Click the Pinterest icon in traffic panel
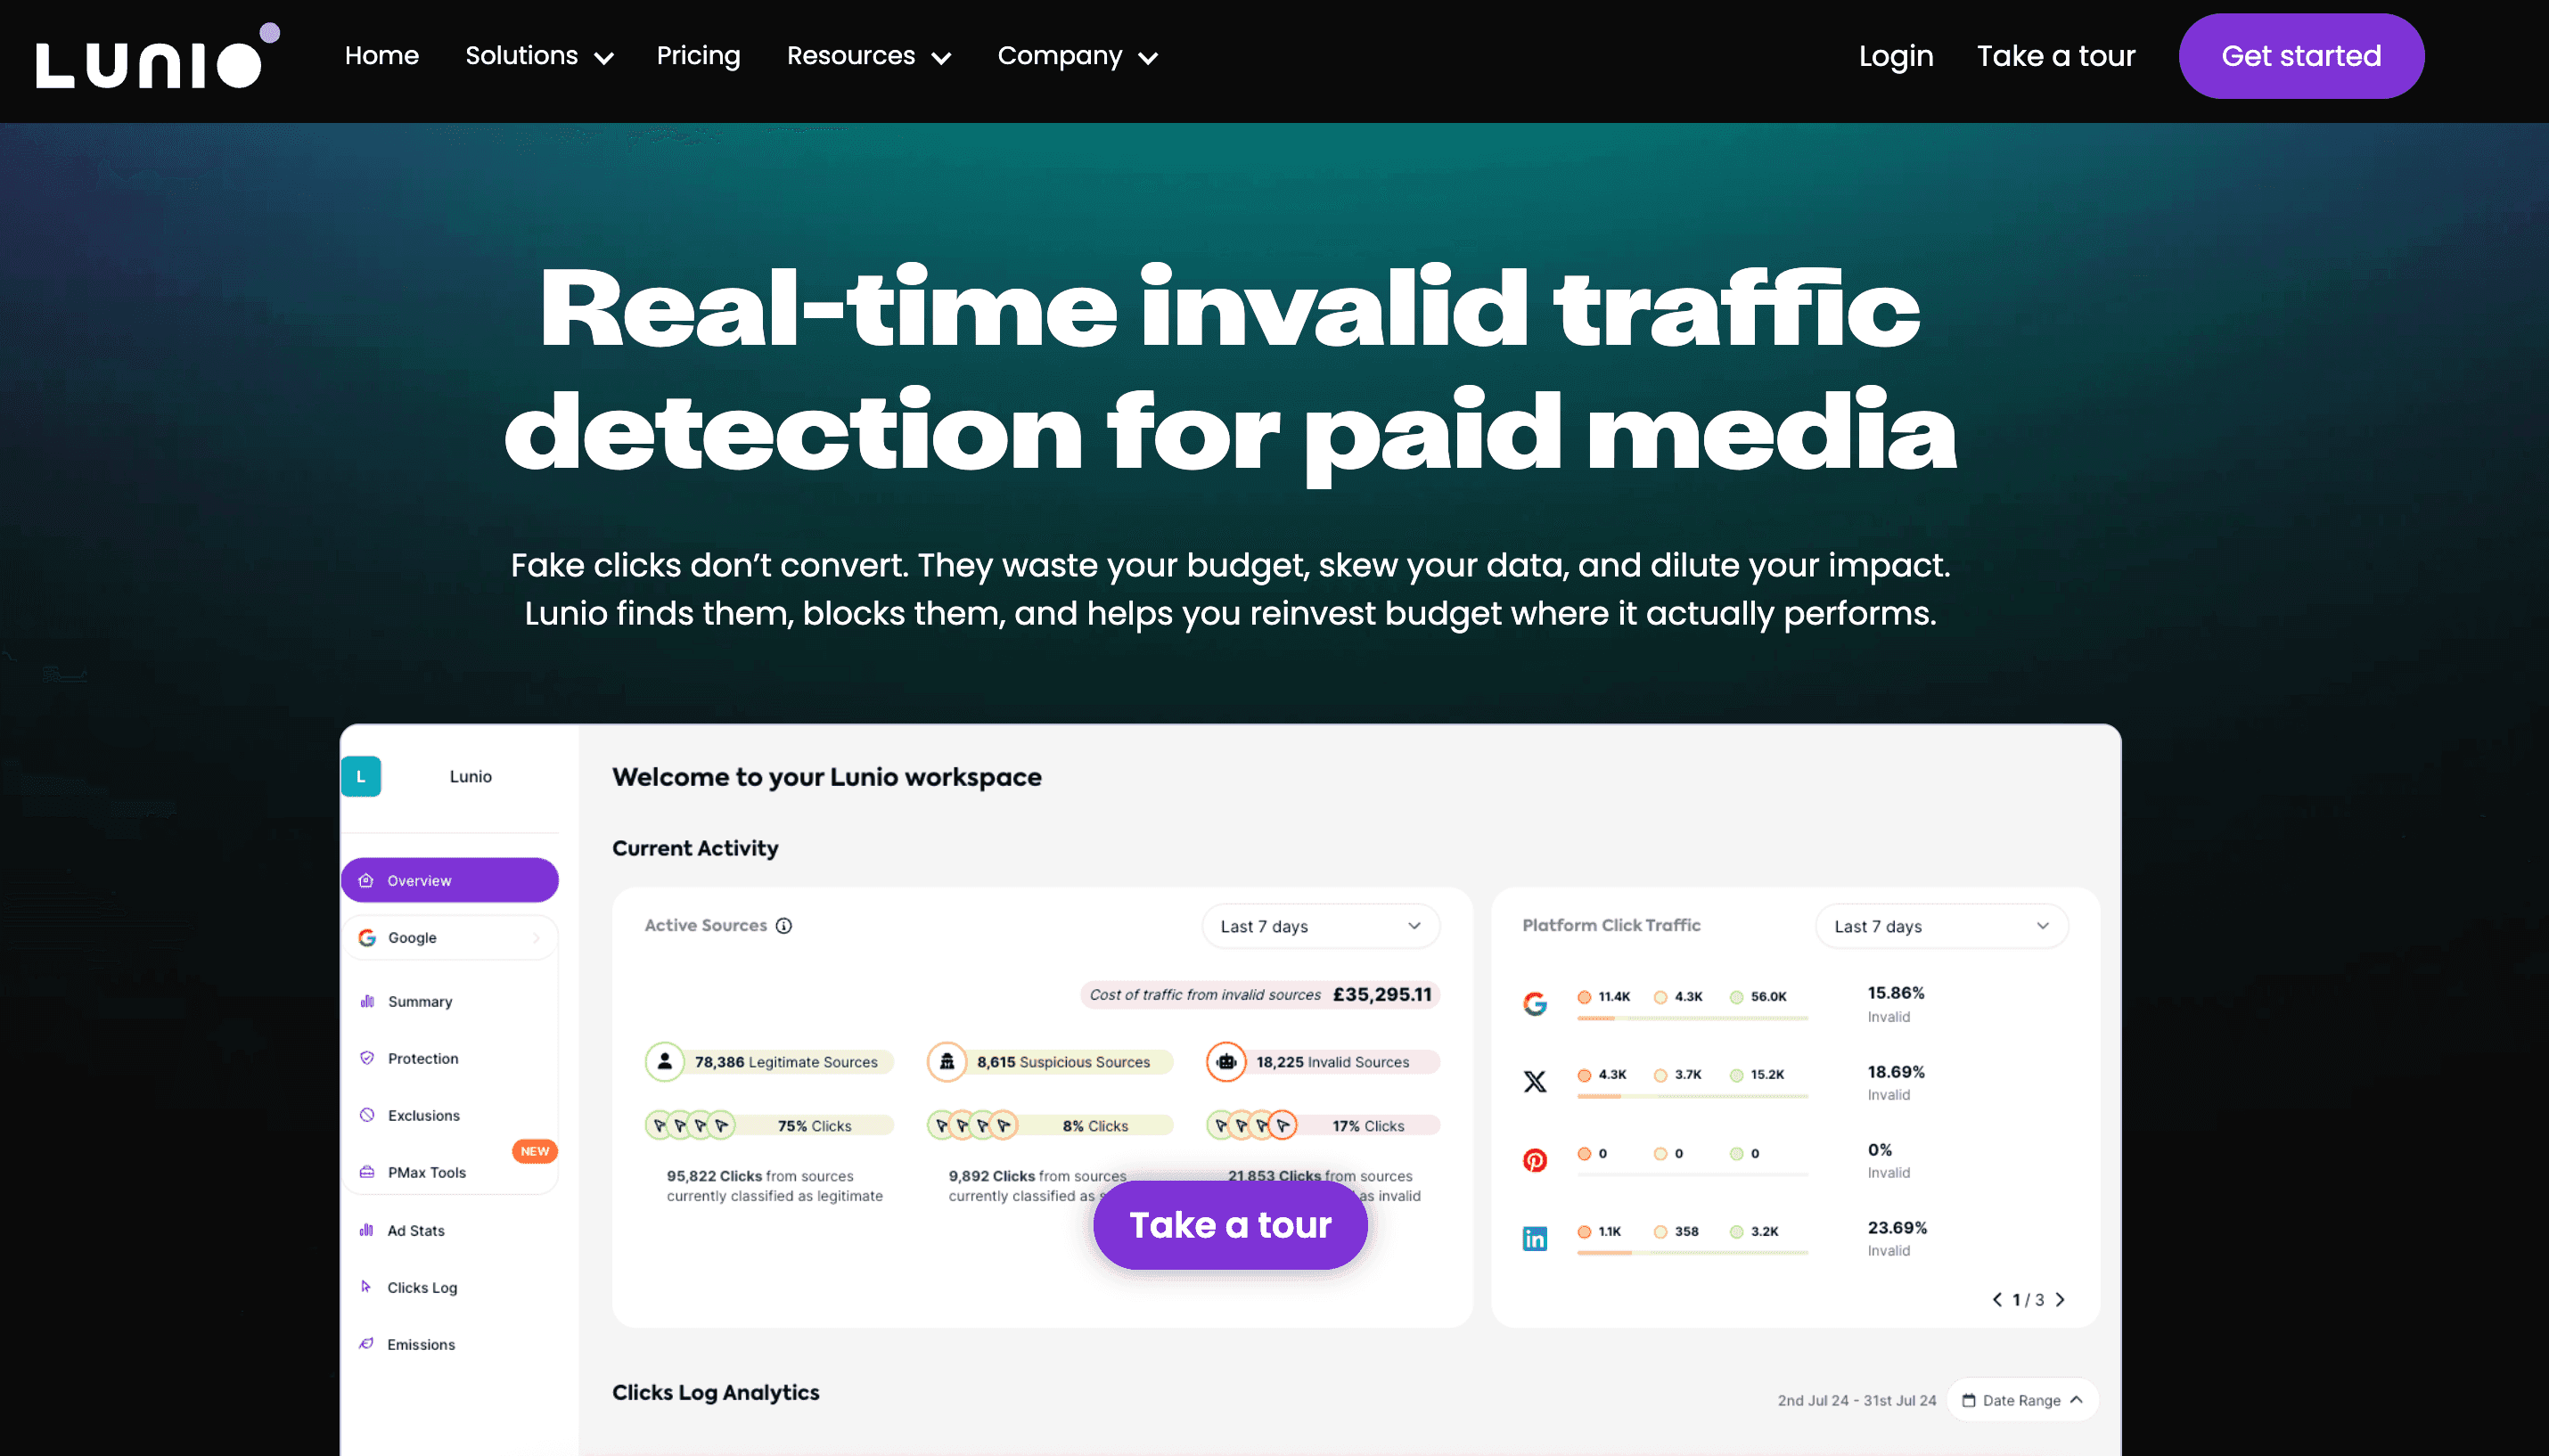This screenshot has height=1456, width=2549. [1534, 1159]
